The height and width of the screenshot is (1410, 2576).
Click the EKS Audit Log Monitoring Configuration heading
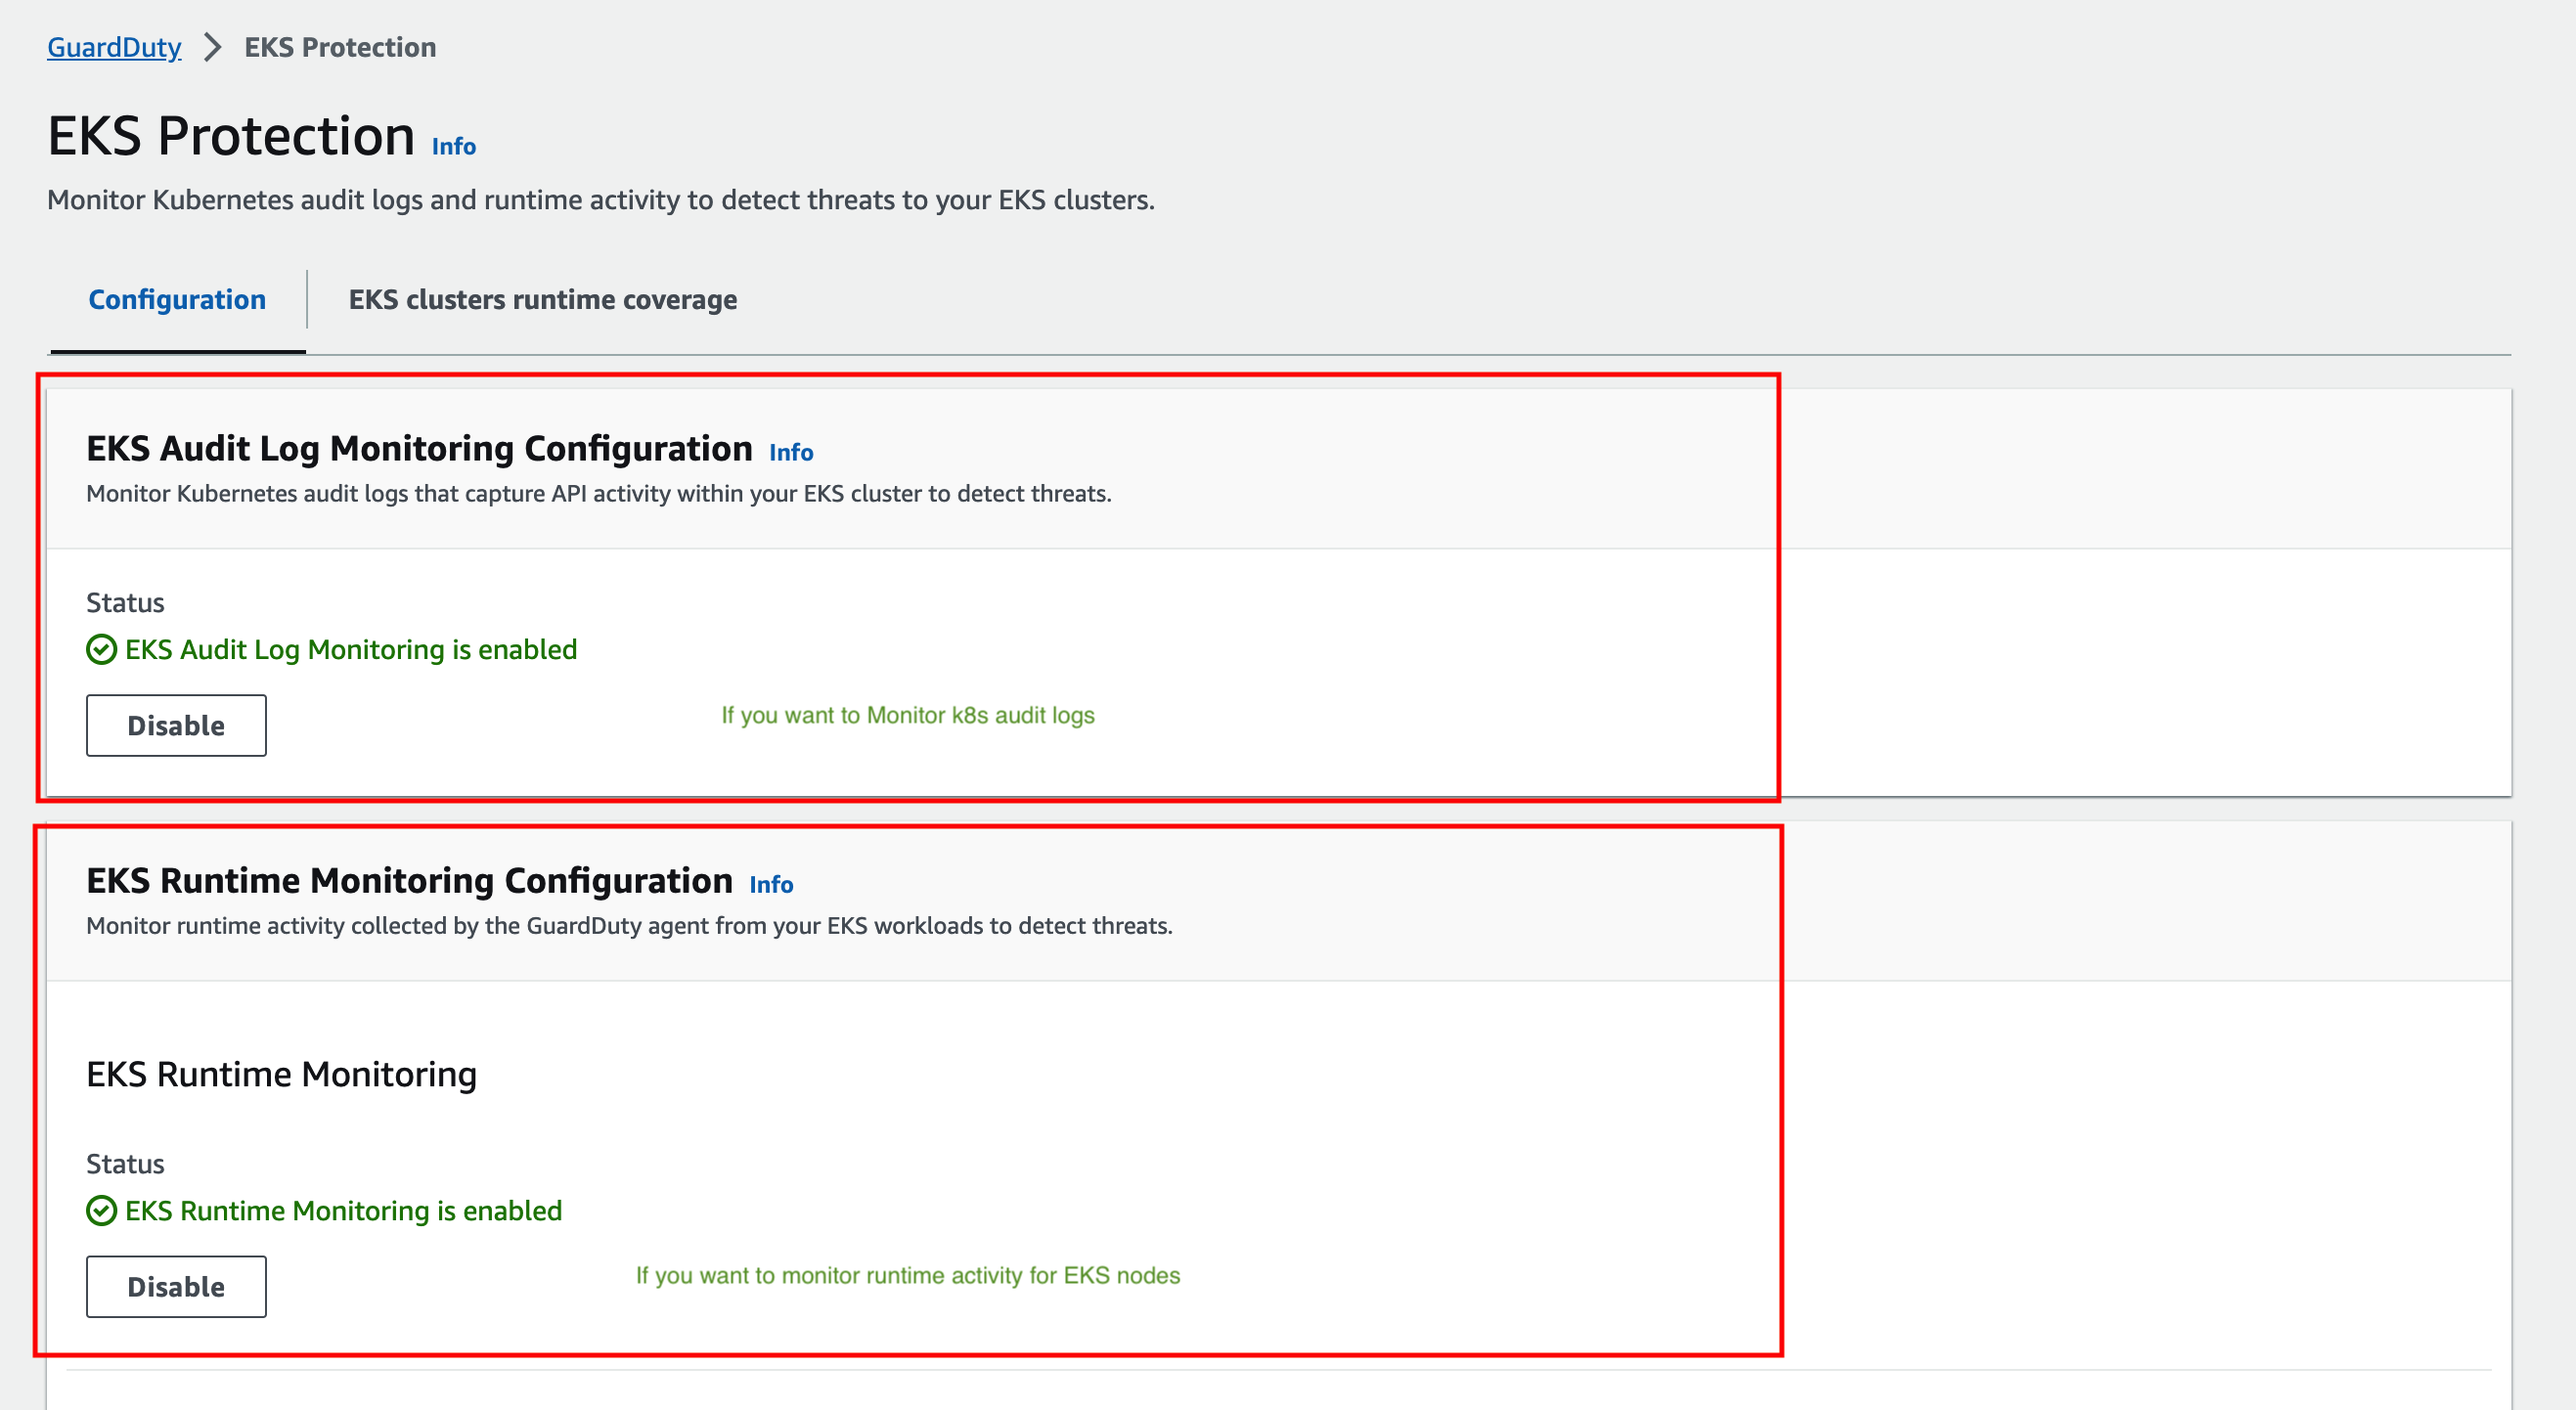pyautogui.click(x=419, y=448)
